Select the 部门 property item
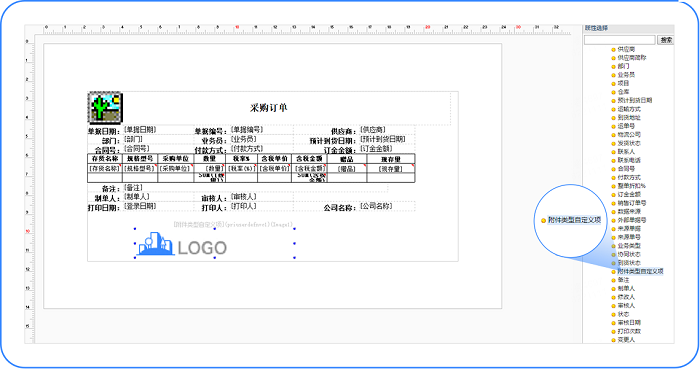The image size is (700, 369). click(x=623, y=66)
